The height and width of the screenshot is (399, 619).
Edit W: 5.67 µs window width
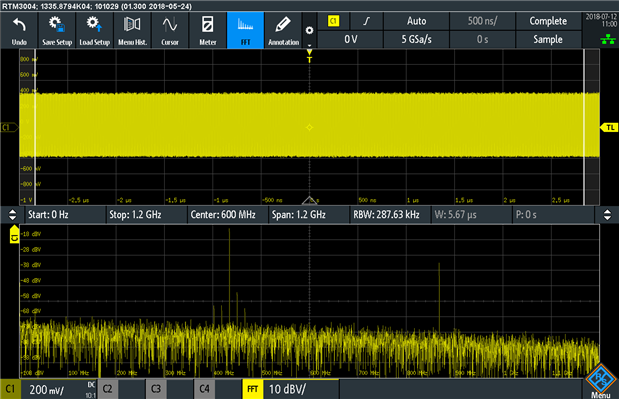[x=471, y=215]
